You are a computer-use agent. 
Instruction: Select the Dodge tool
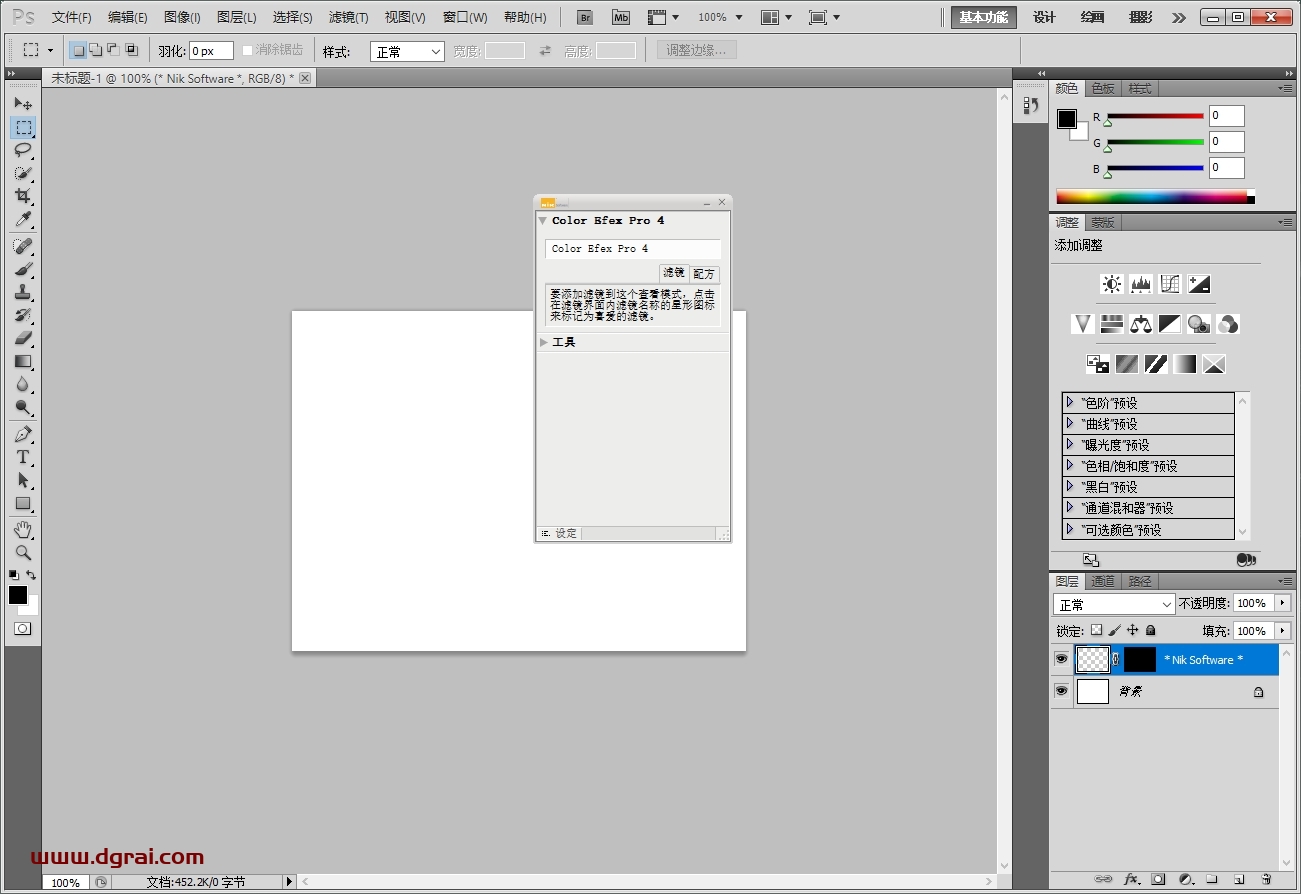click(x=23, y=407)
